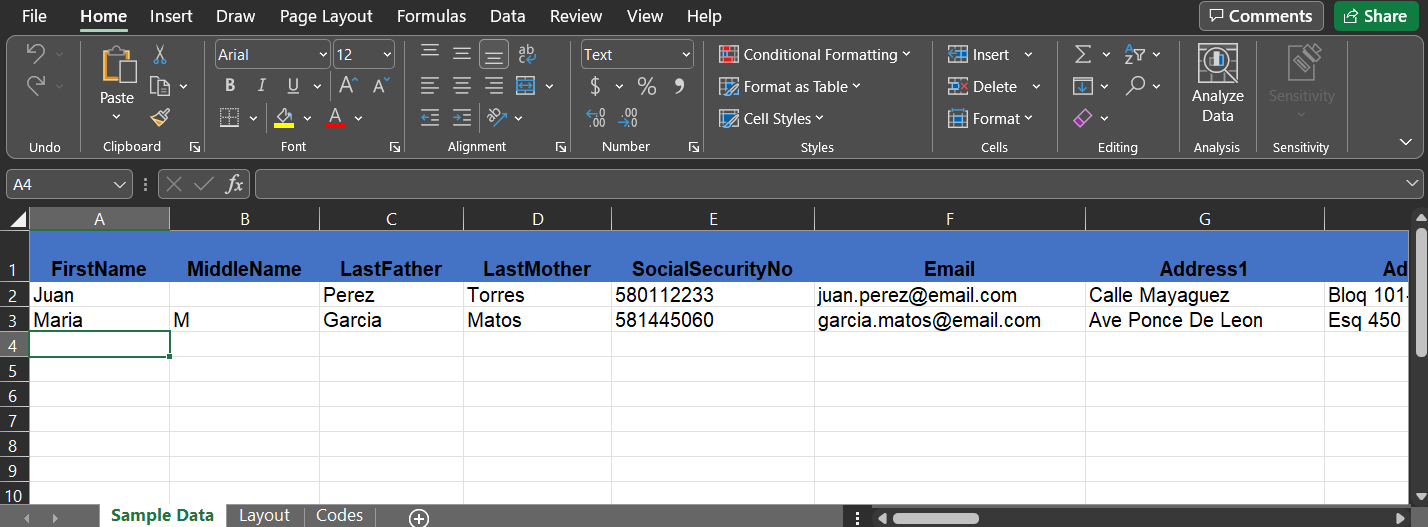The height and width of the screenshot is (527, 1428).
Task: Expand the Name Box A4 dropdown
Action: pos(120,184)
